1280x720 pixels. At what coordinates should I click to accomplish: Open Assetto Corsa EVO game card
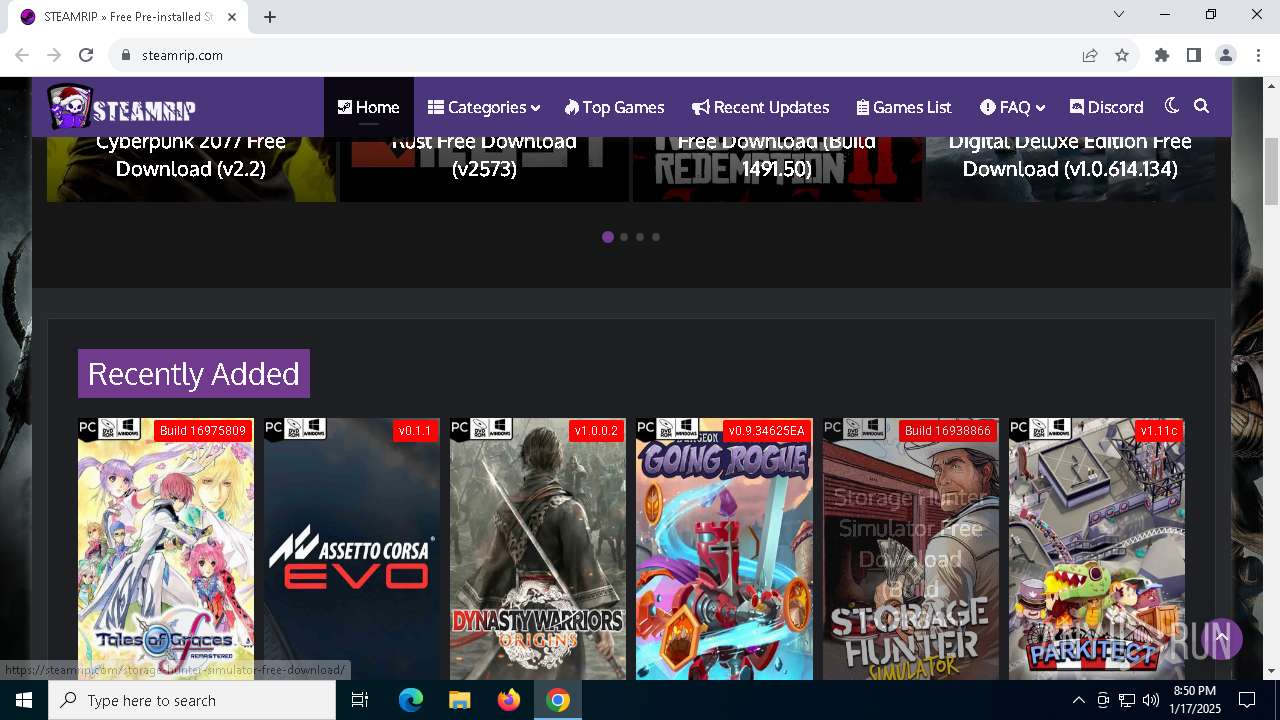coord(352,550)
